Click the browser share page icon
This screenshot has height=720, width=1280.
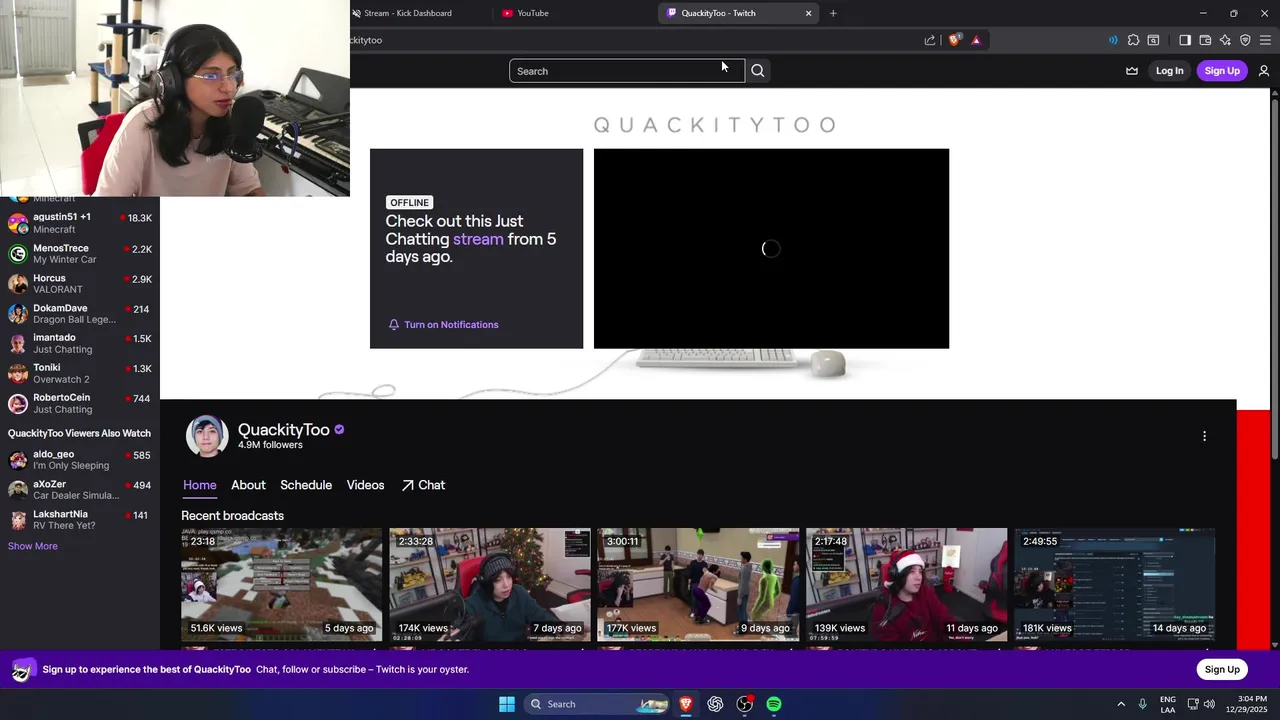[x=930, y=40]
